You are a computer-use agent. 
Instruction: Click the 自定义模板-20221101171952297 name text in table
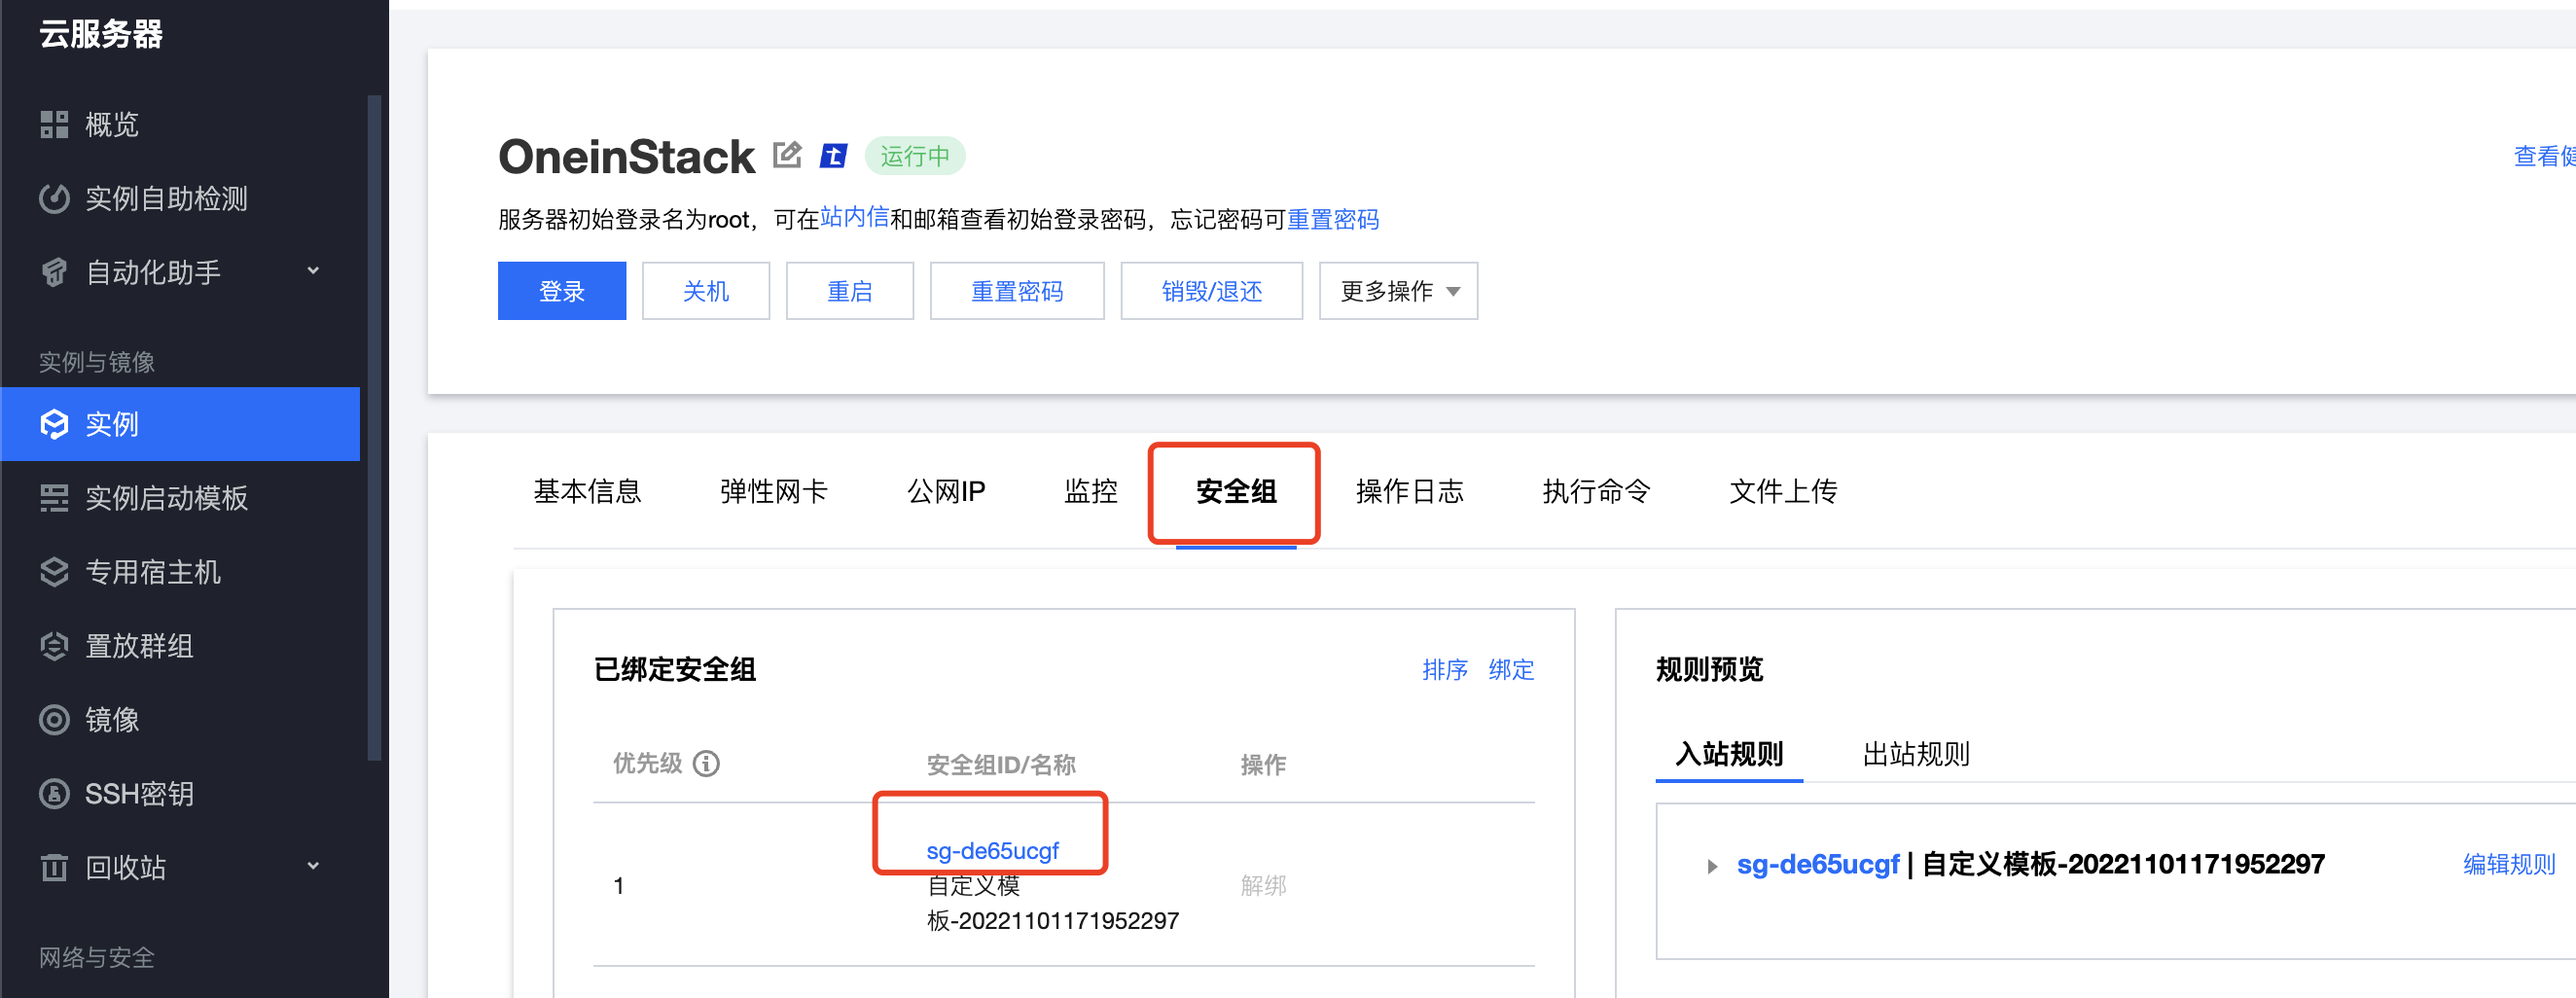pos(1053,903)
